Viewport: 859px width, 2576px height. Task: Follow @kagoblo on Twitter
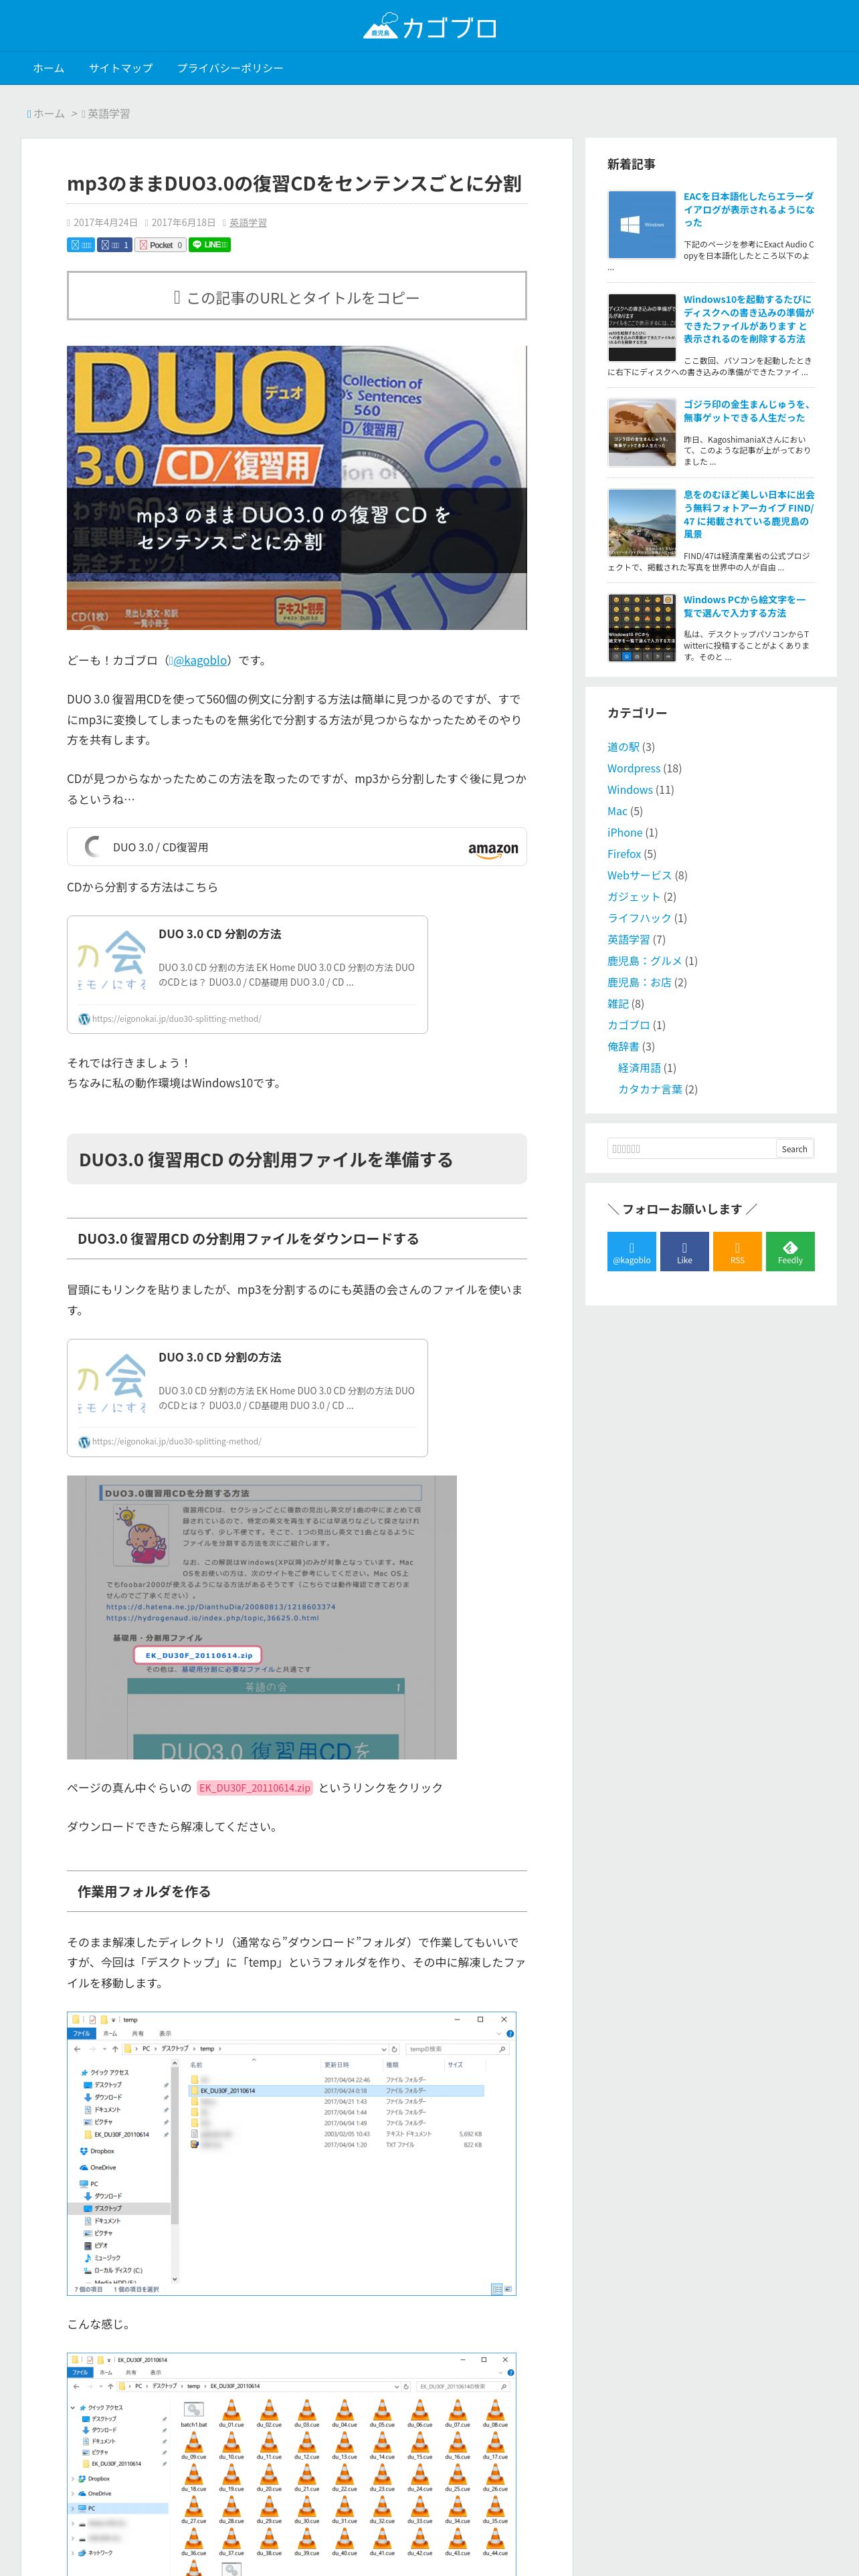point(631,1252)
